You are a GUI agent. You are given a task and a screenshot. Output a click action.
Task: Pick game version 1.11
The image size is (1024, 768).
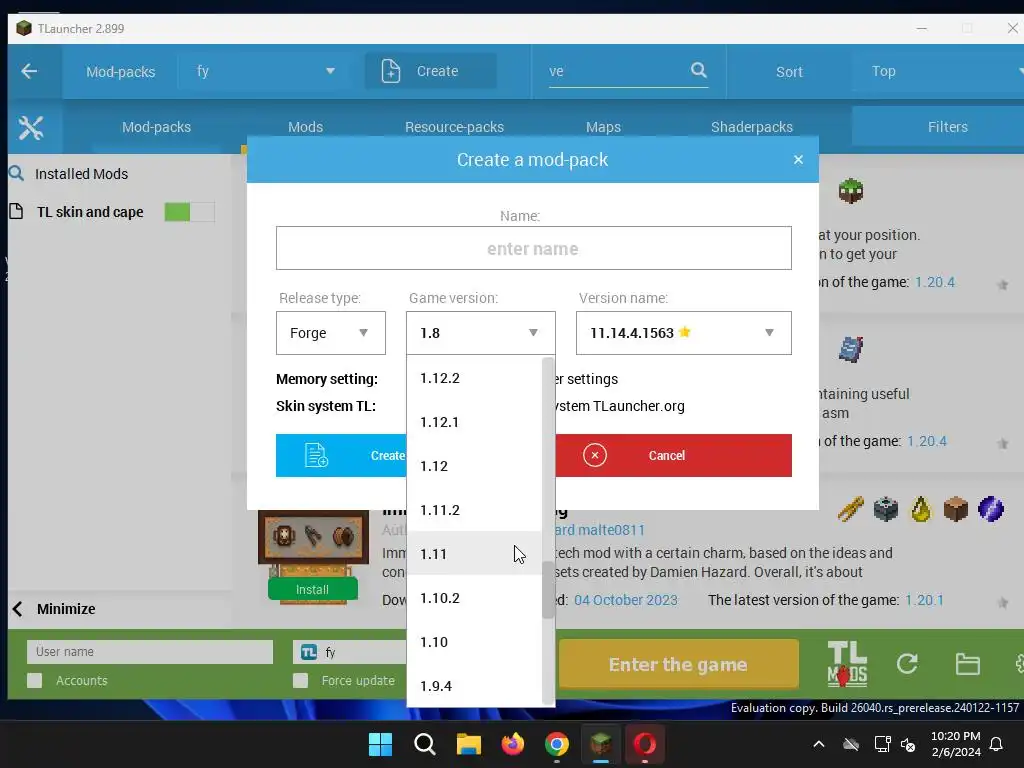(474, 554)
